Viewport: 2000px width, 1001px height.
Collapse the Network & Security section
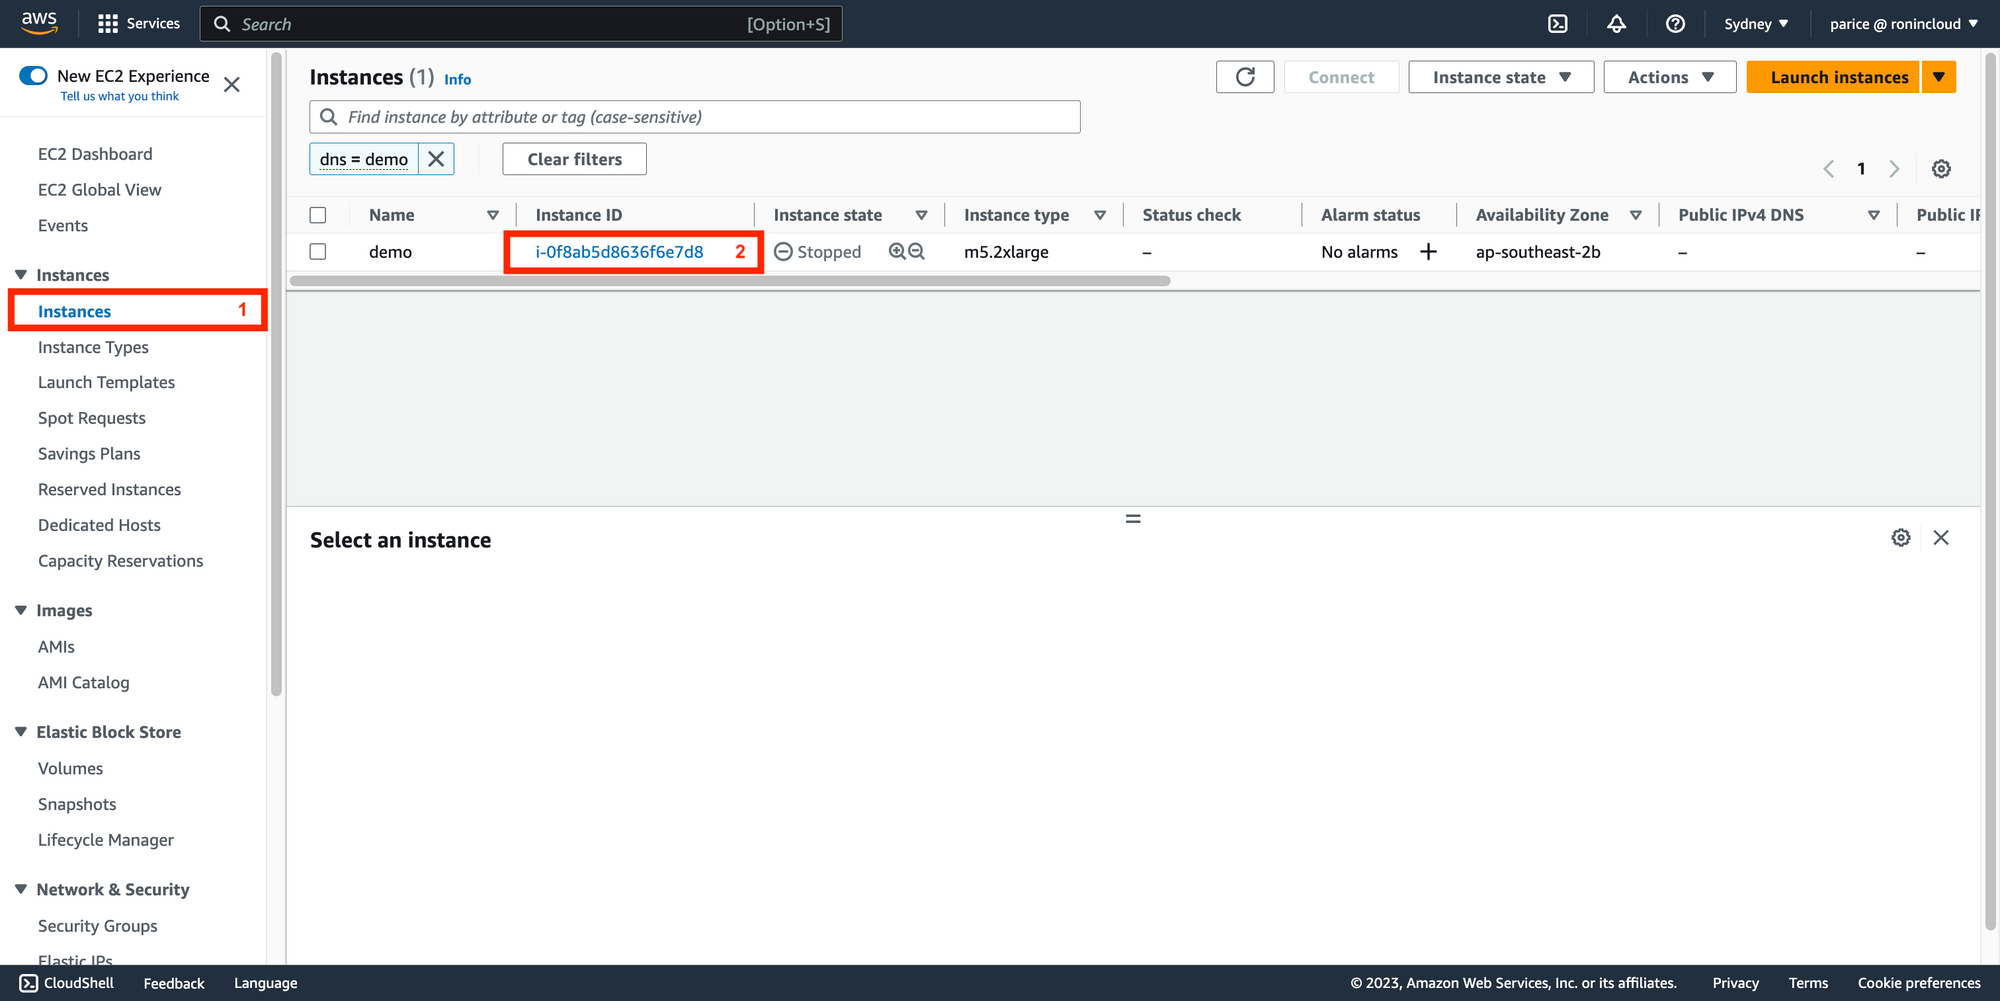21,889
